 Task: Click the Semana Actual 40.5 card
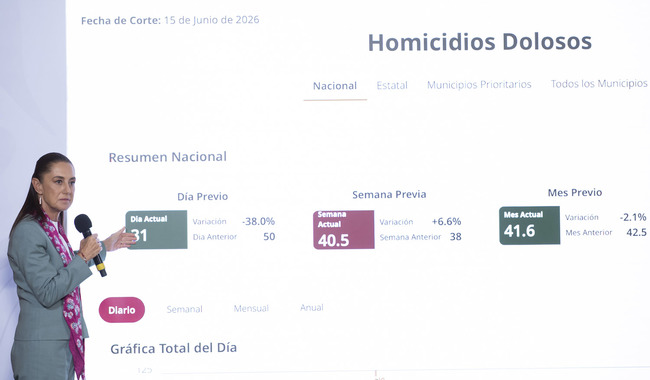(344, 230)
